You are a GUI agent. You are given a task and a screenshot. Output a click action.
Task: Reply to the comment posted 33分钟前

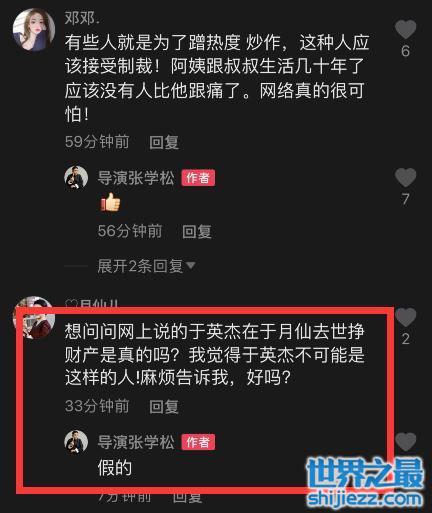(x=164, y=406)
